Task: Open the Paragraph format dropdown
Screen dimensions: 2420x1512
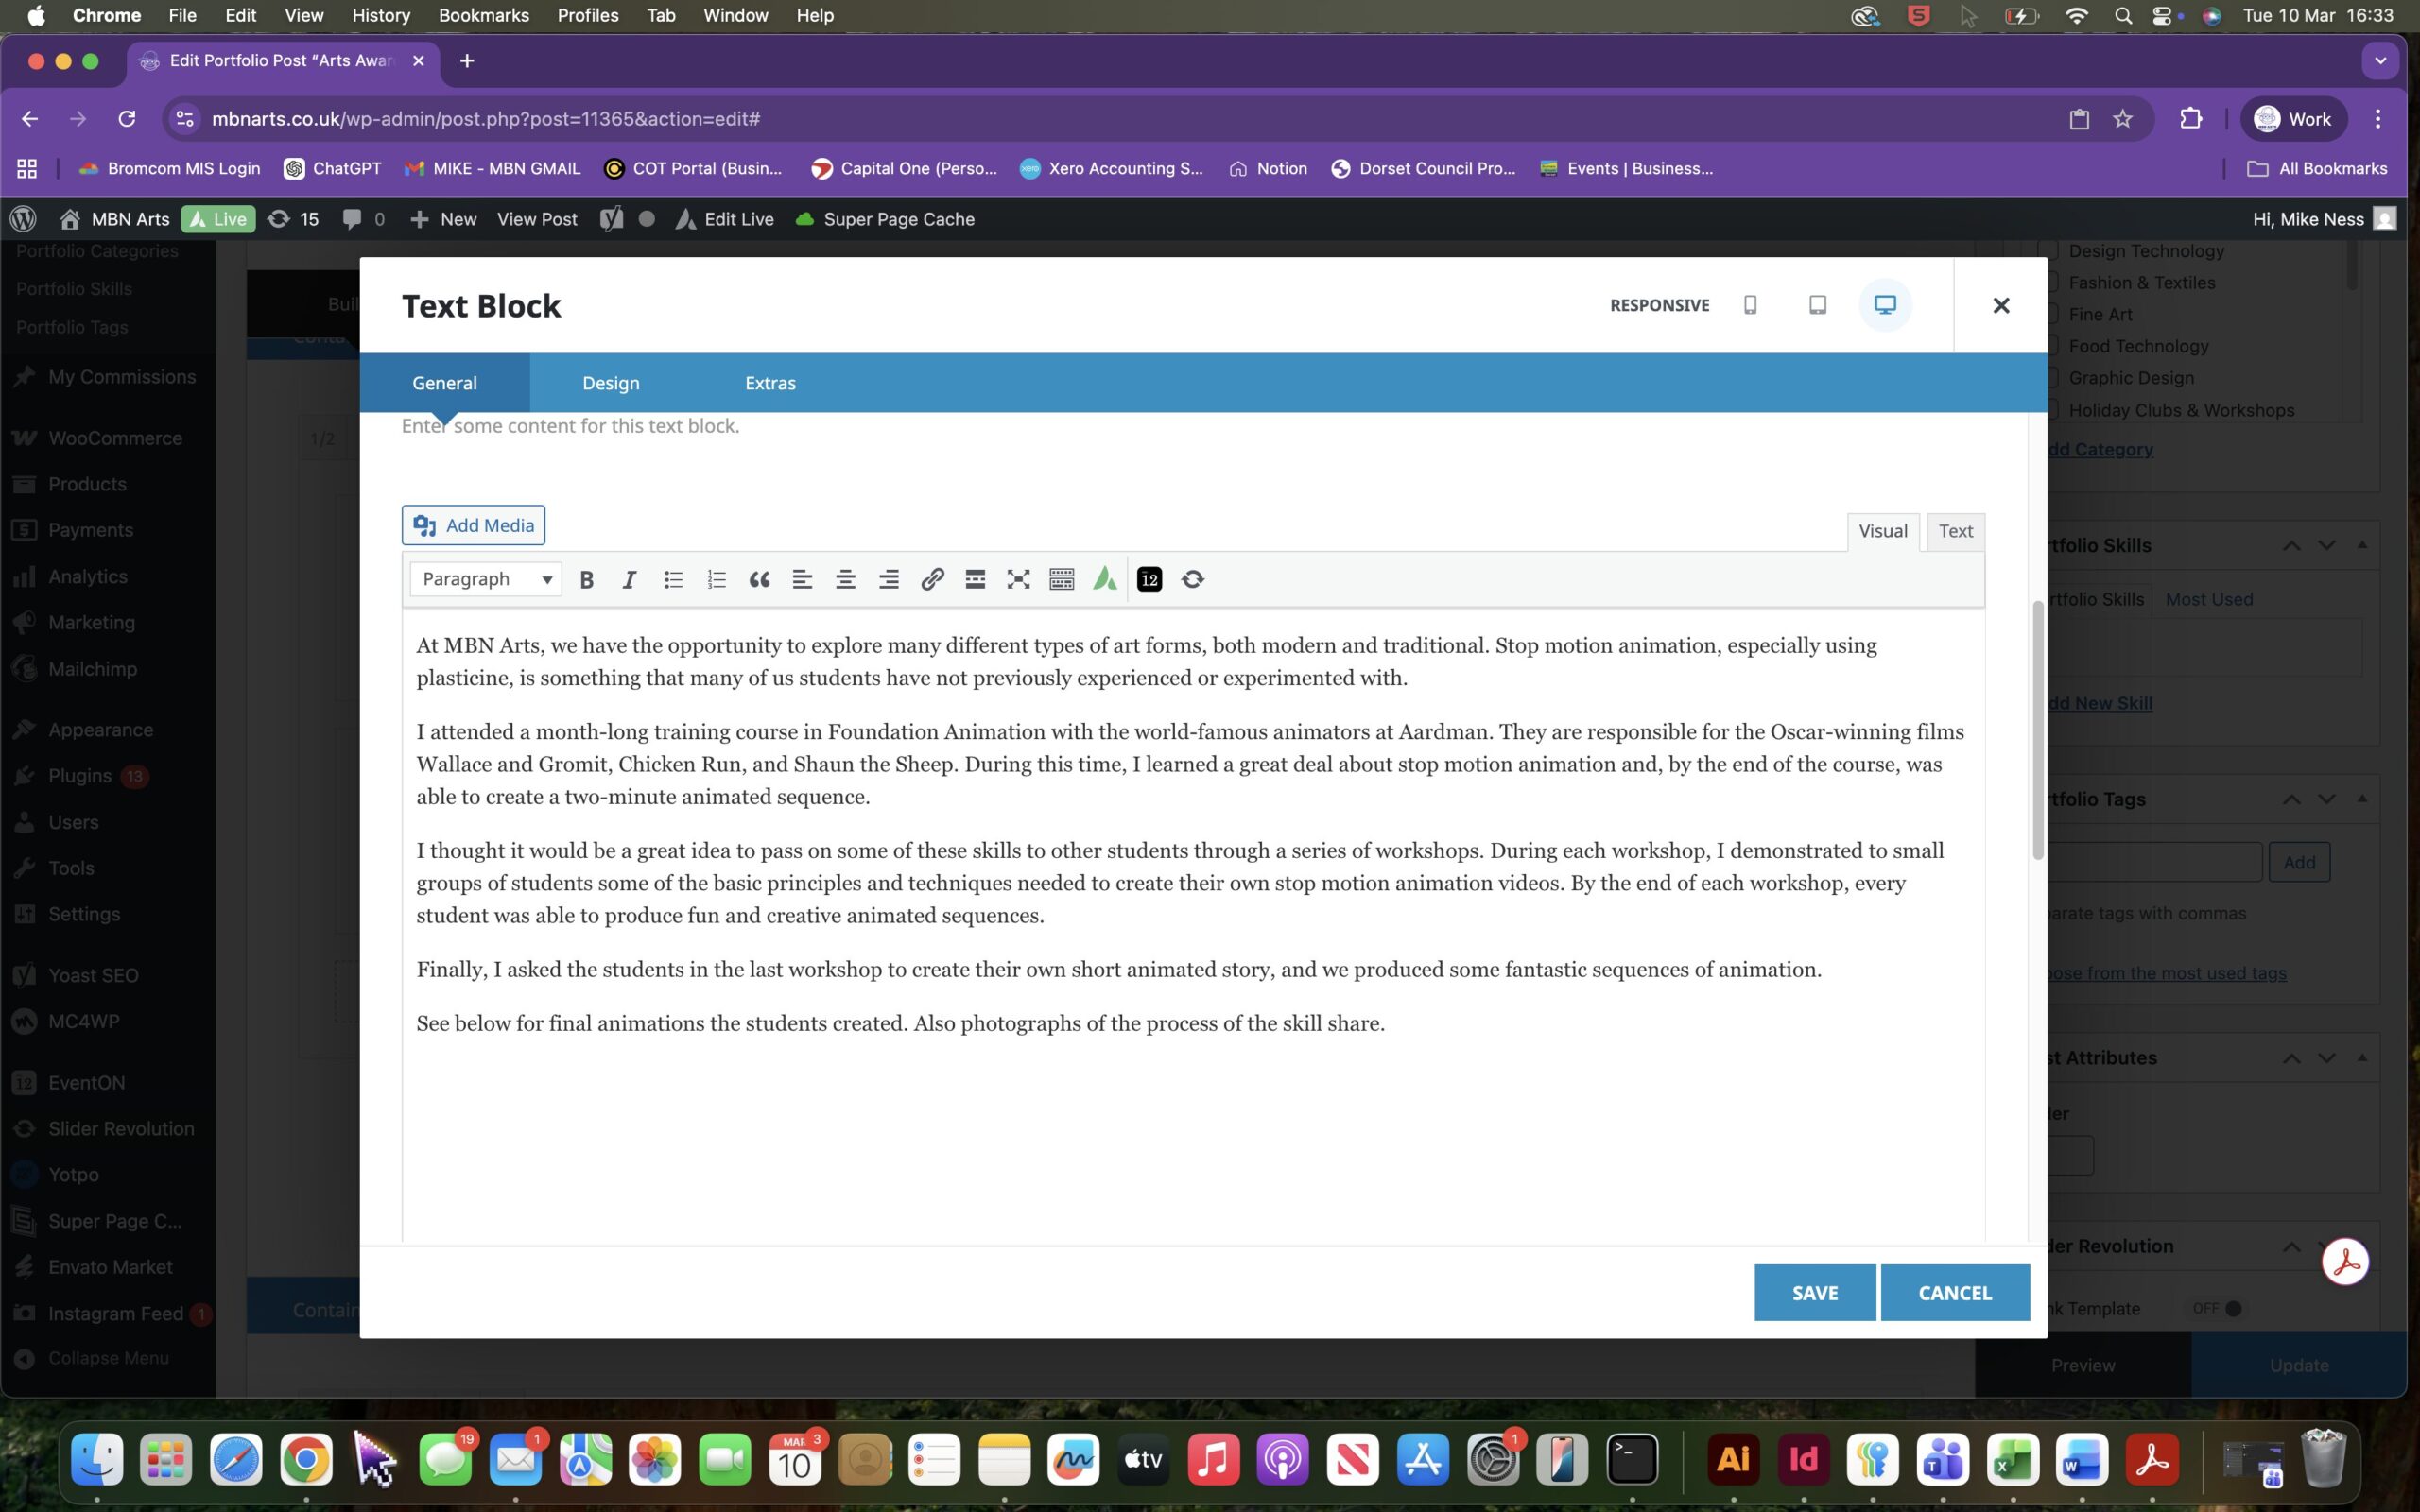Action: pos(485,579)
